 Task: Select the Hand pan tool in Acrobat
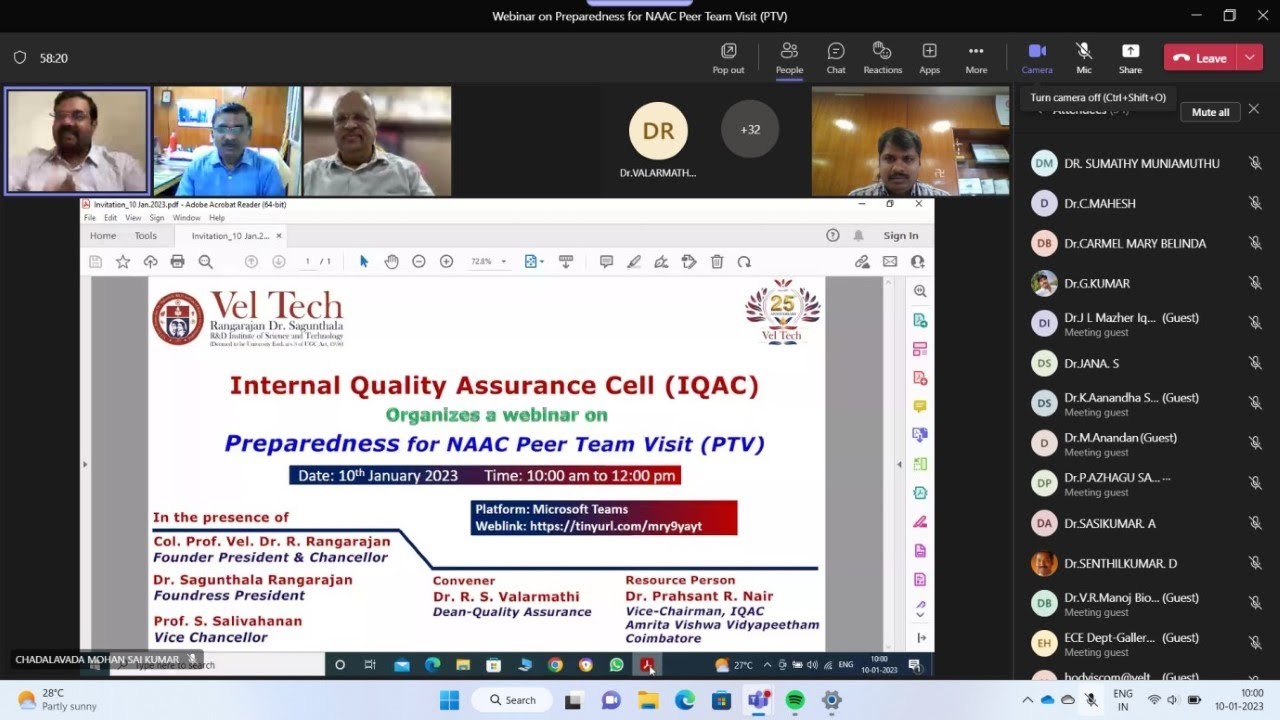391,261
